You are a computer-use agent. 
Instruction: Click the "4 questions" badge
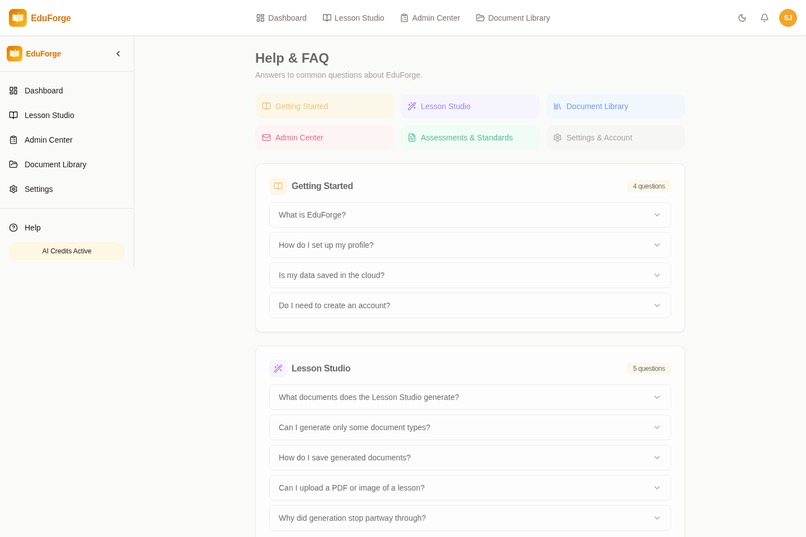tap(649, 186)
